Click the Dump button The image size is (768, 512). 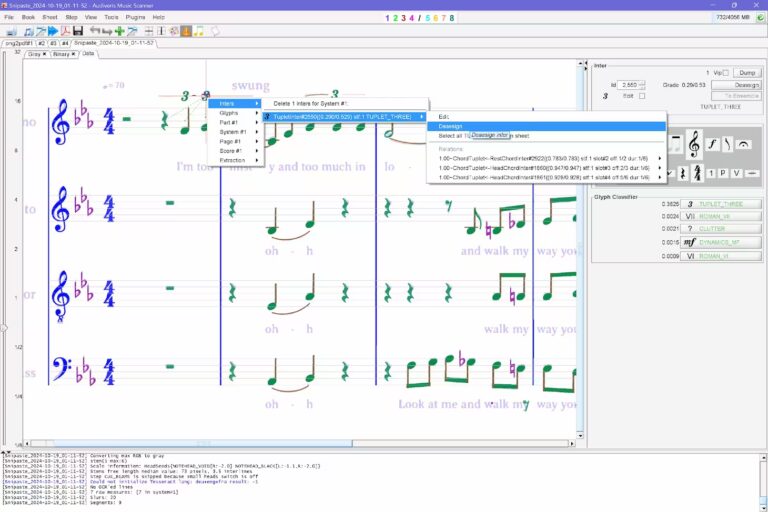click(x=747, y=72)
